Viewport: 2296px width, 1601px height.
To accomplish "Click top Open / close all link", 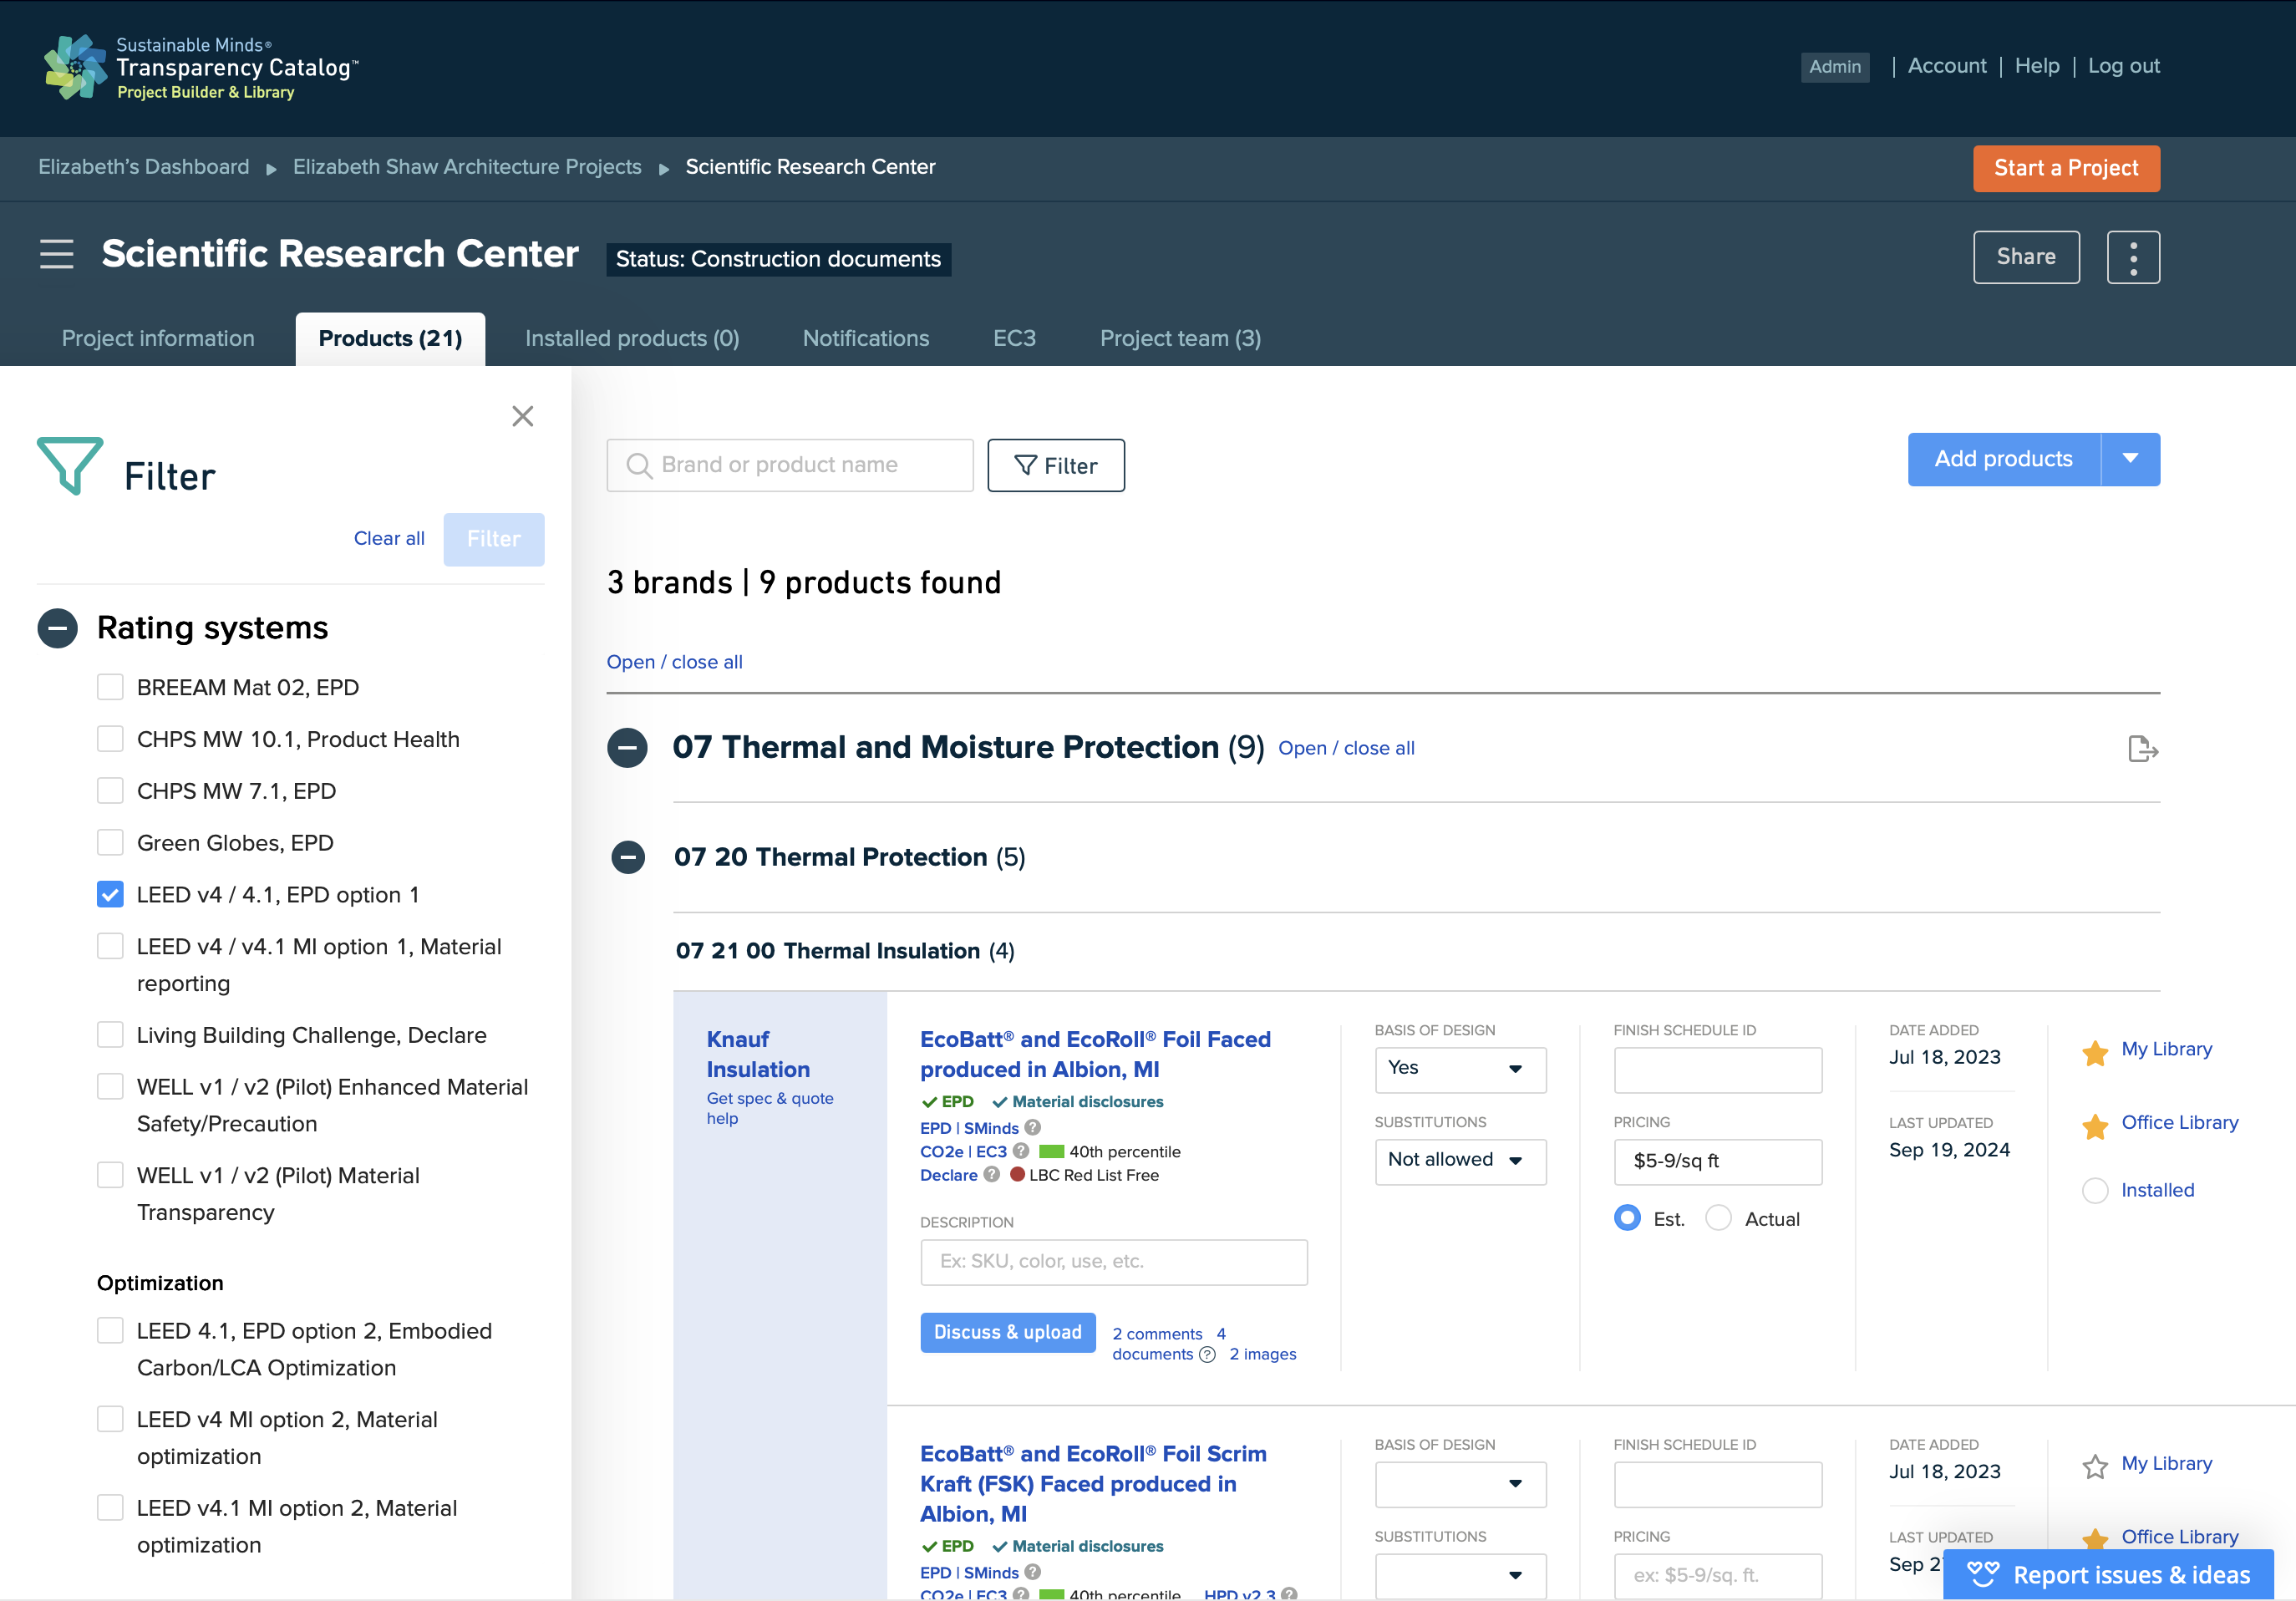I will [674, 662].
